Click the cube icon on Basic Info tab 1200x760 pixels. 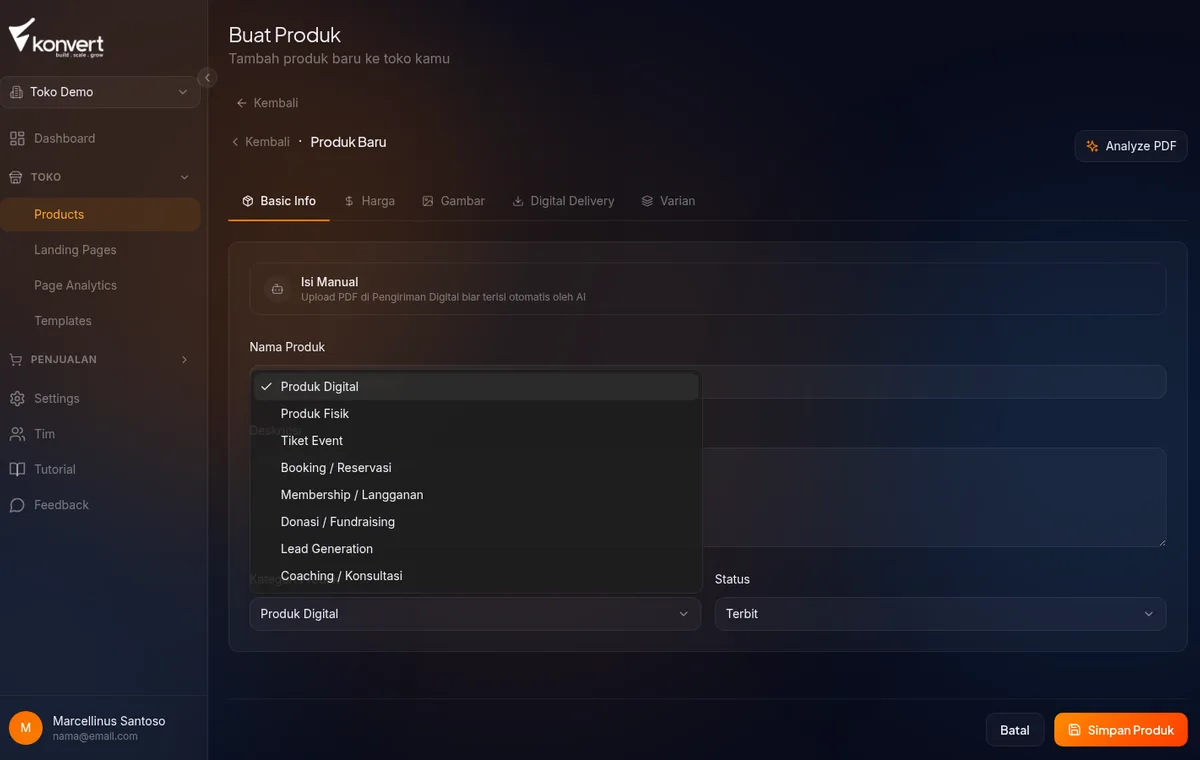(248, 201)
